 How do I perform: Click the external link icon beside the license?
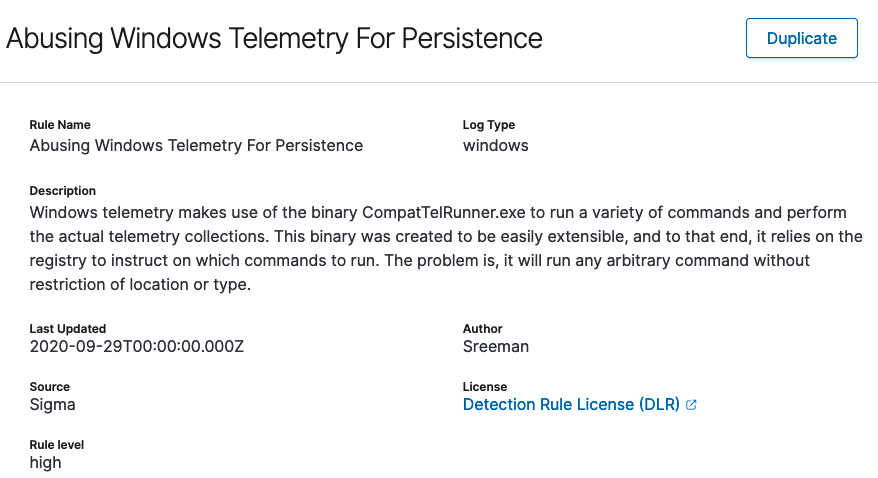[691, 405]
